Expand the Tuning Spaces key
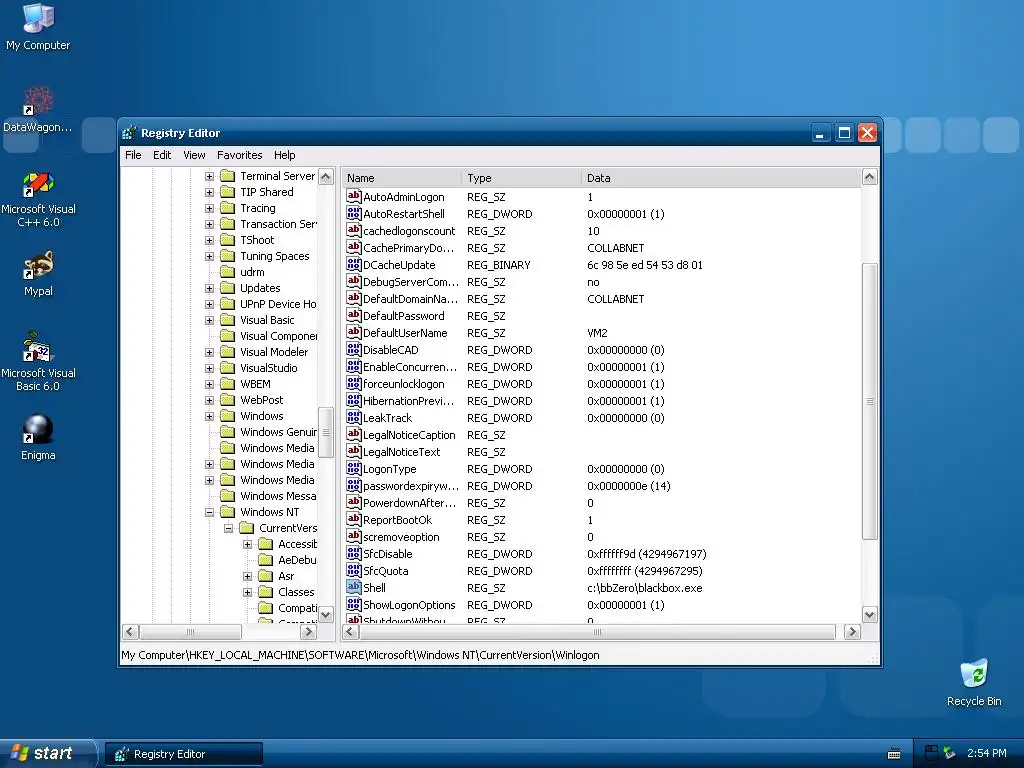This screenshot has height=768, width=1024. 209,256
